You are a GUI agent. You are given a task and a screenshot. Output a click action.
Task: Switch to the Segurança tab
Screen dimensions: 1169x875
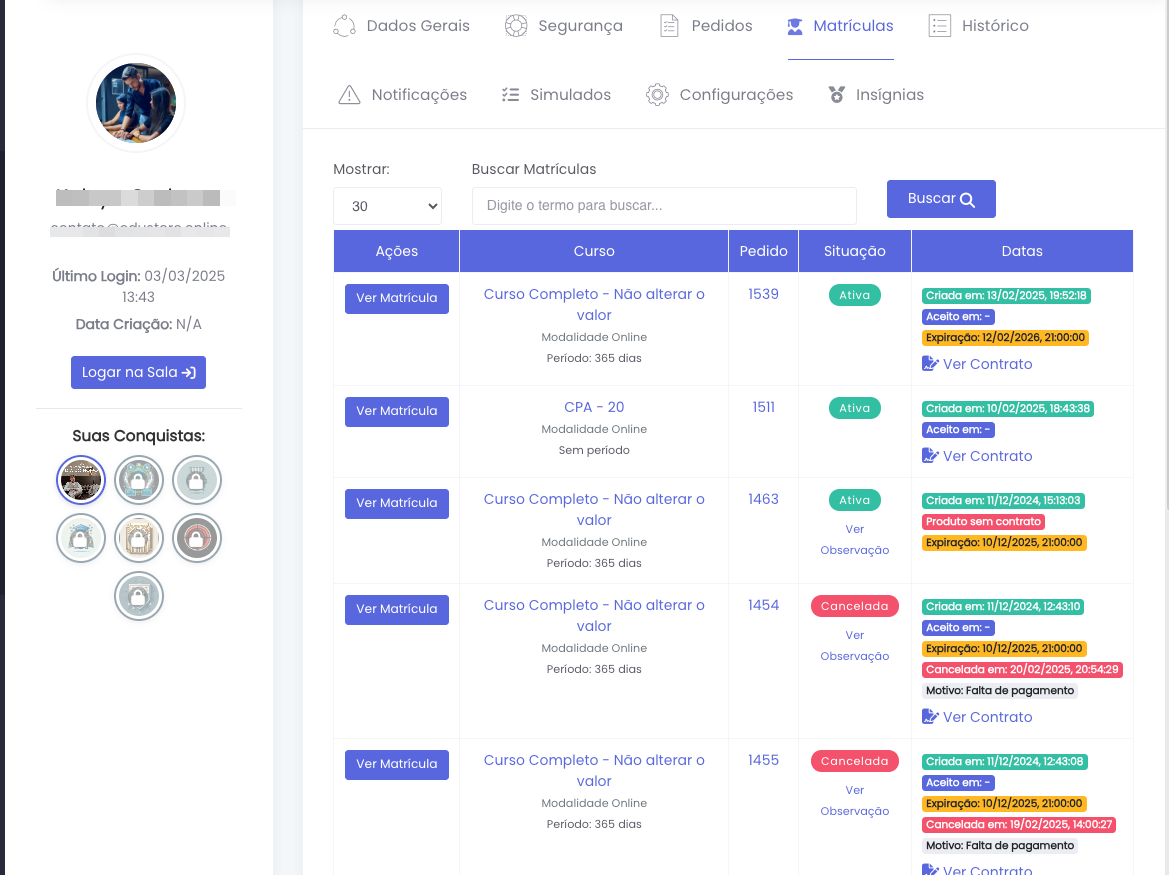(x=563, y=26)
